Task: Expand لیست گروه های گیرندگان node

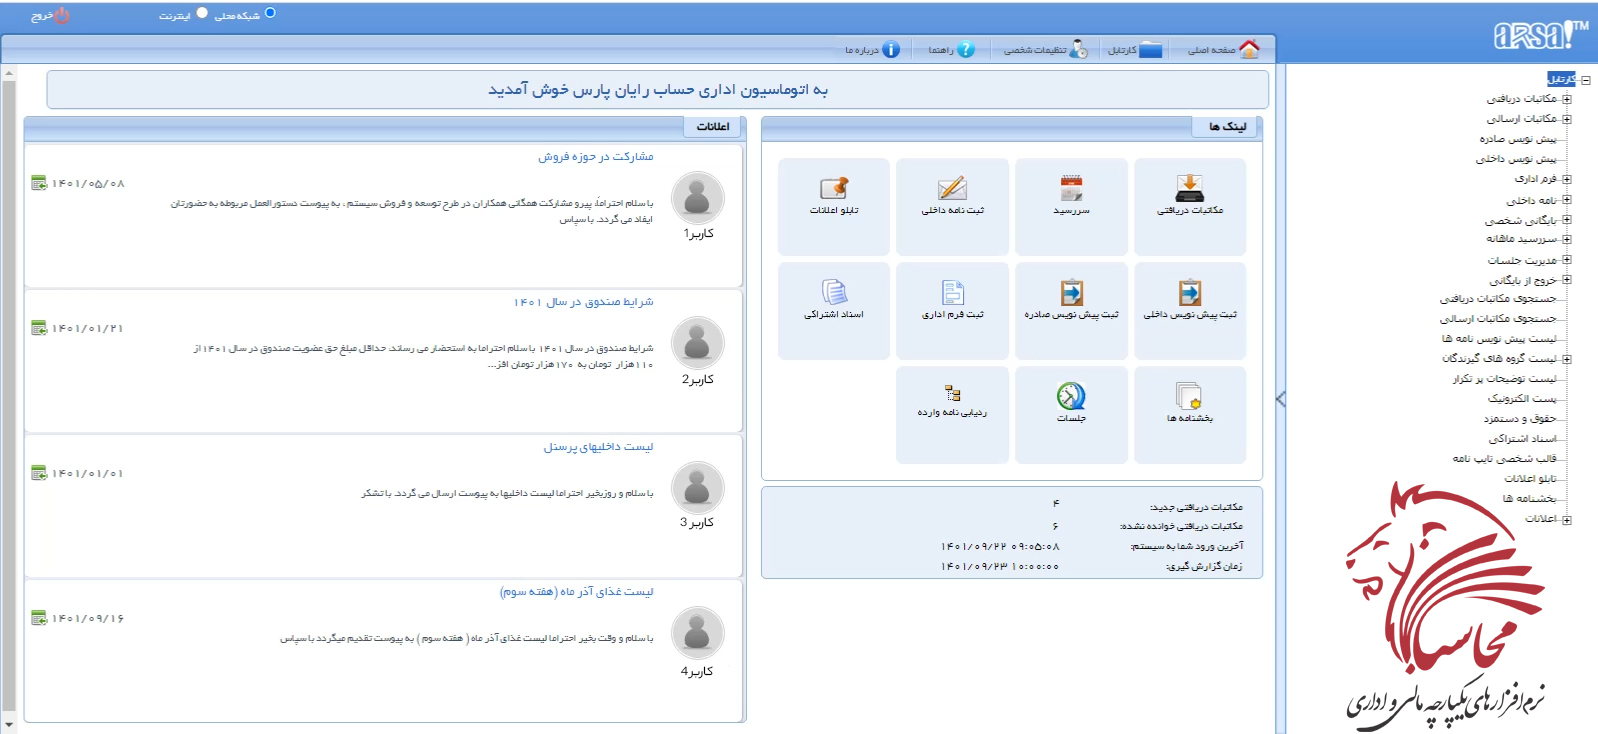Action: pyautogui.click(x=1567, y=359)
